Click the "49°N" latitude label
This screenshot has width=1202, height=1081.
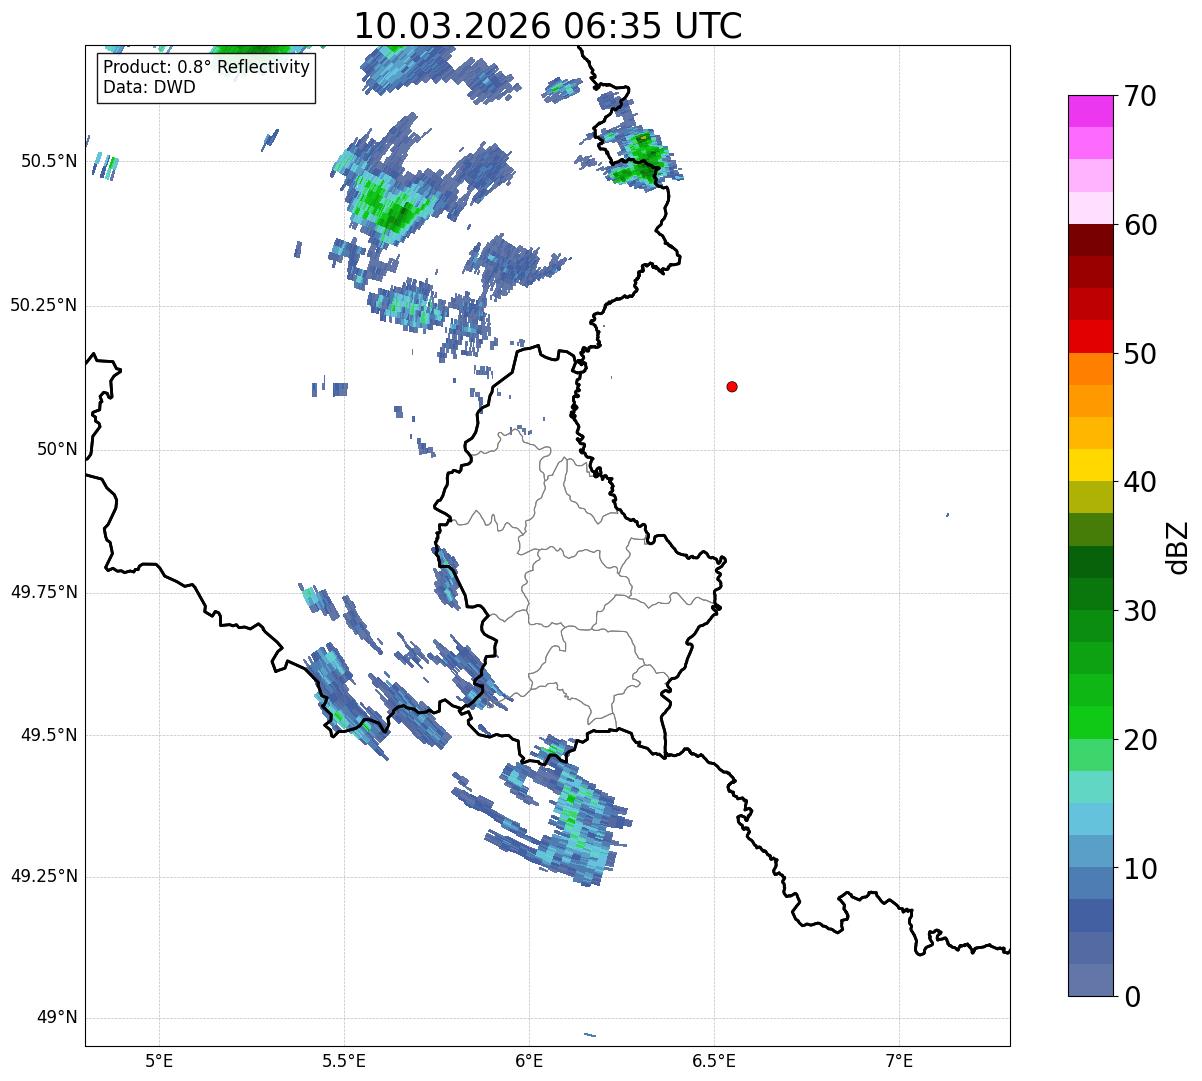pyautogui.click(x=57, y=1018)
